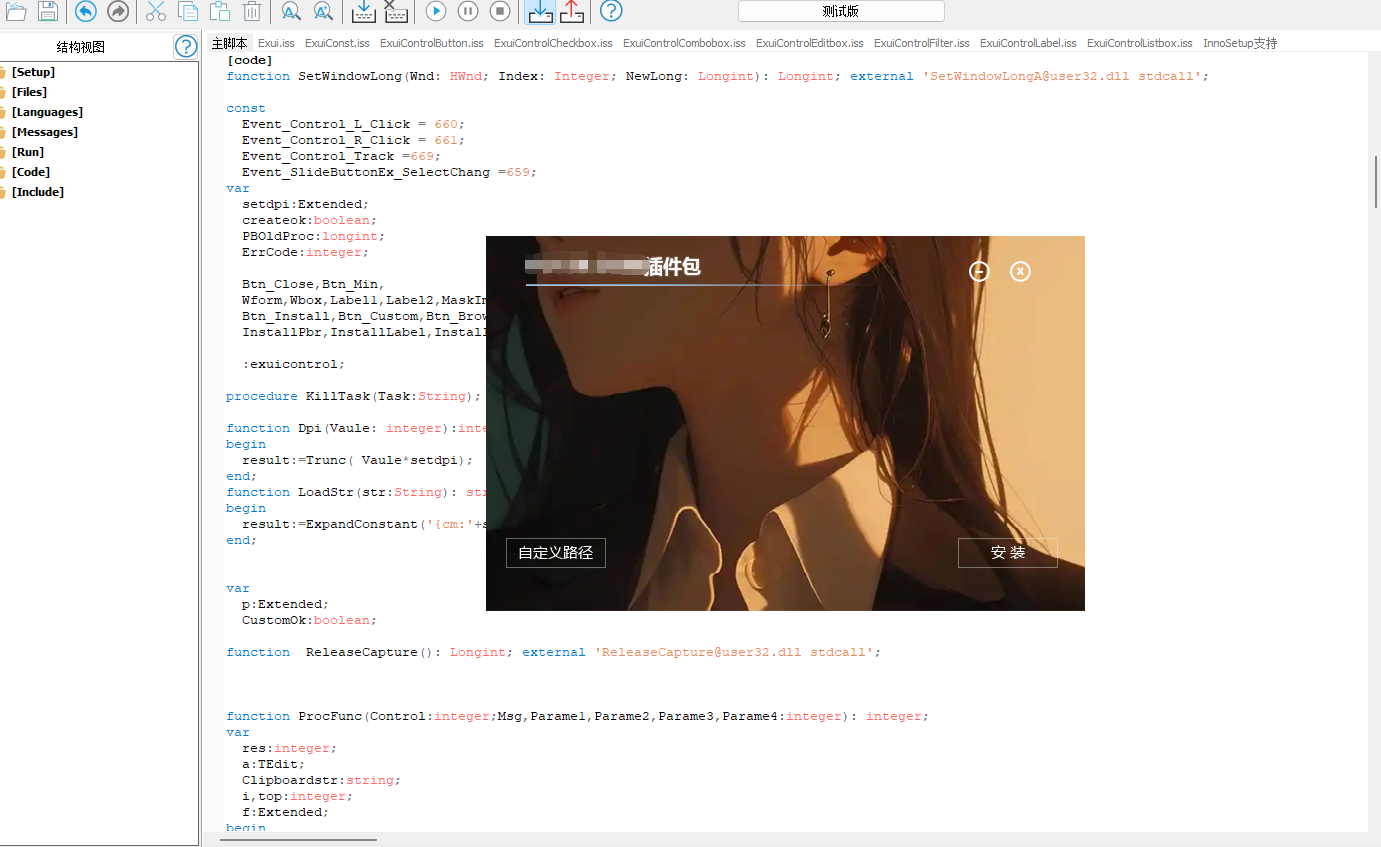Open the [Code] section in tree
This screenshot has height=847, width=1381.
click(30, 172)
